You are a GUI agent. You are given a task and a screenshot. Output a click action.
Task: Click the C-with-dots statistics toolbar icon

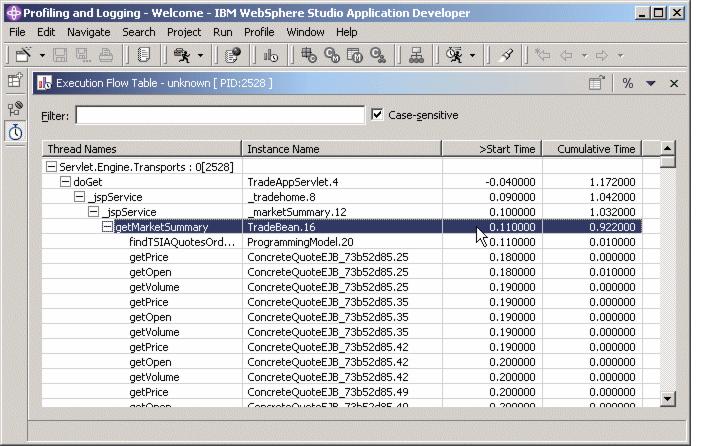coord(378,55)
